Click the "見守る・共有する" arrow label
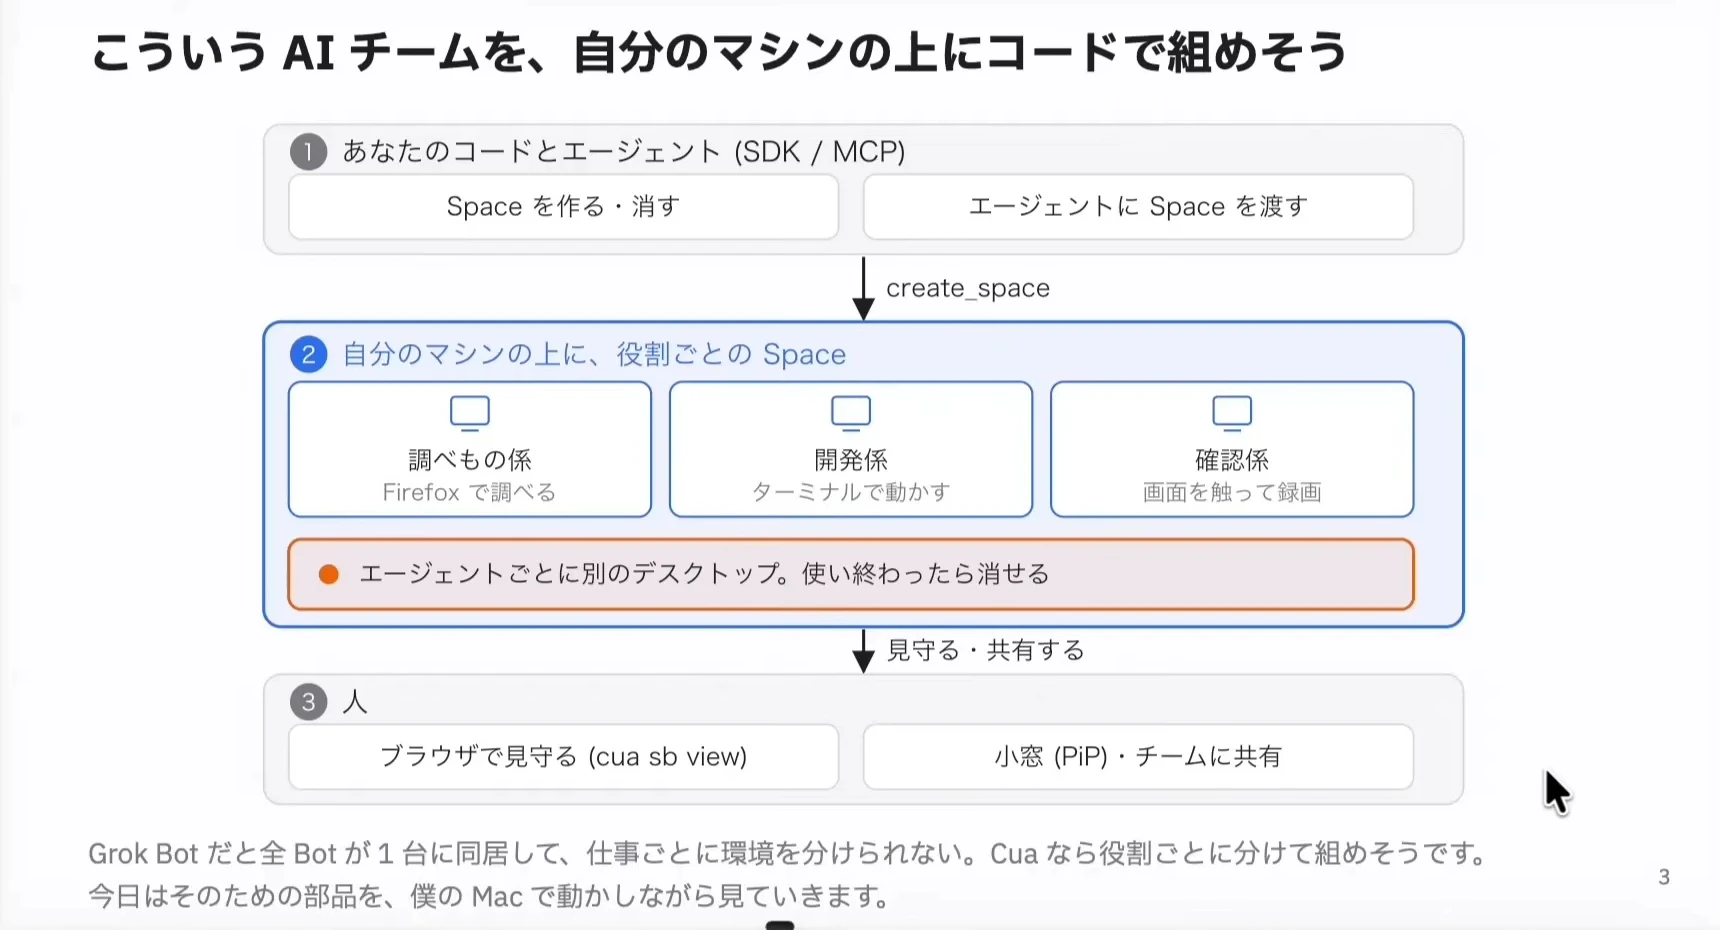 pos(986,651)
